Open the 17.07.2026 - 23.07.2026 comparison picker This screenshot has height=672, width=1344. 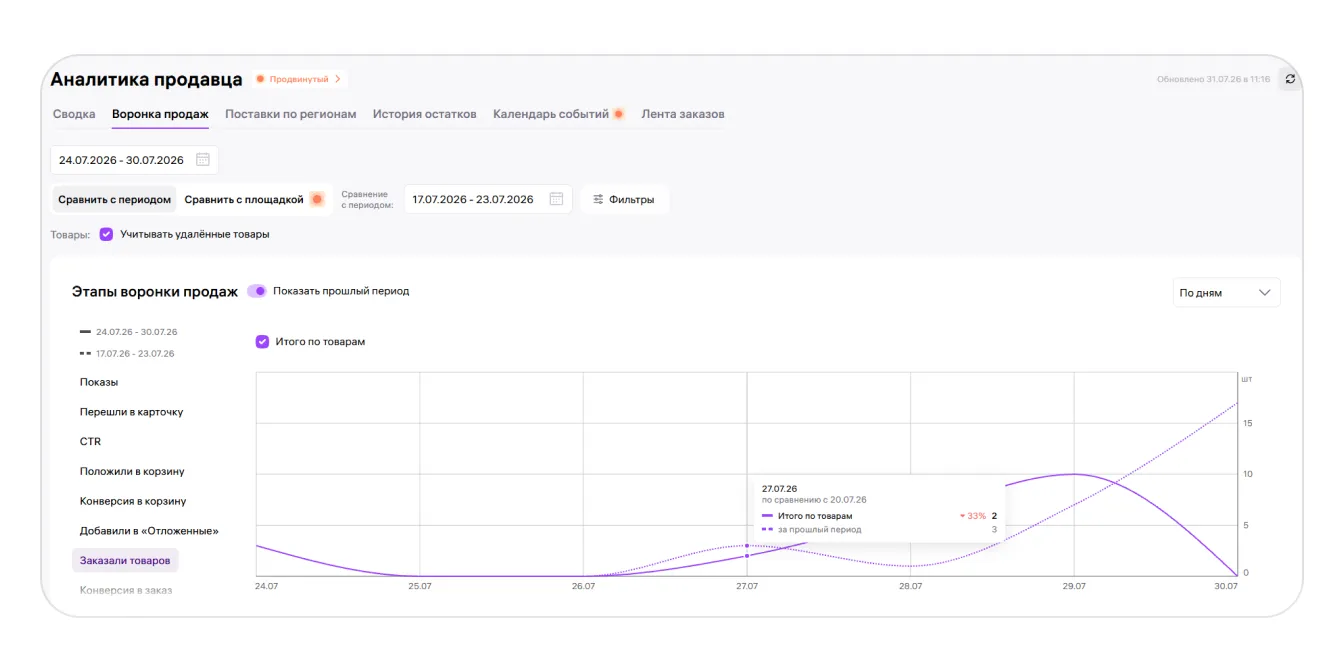(x=488, y=199)
